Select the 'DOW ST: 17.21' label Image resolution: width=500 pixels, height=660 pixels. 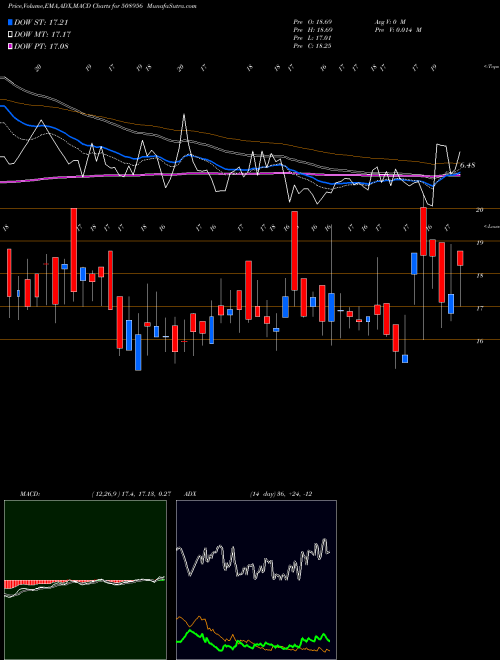tap(41, 22)
